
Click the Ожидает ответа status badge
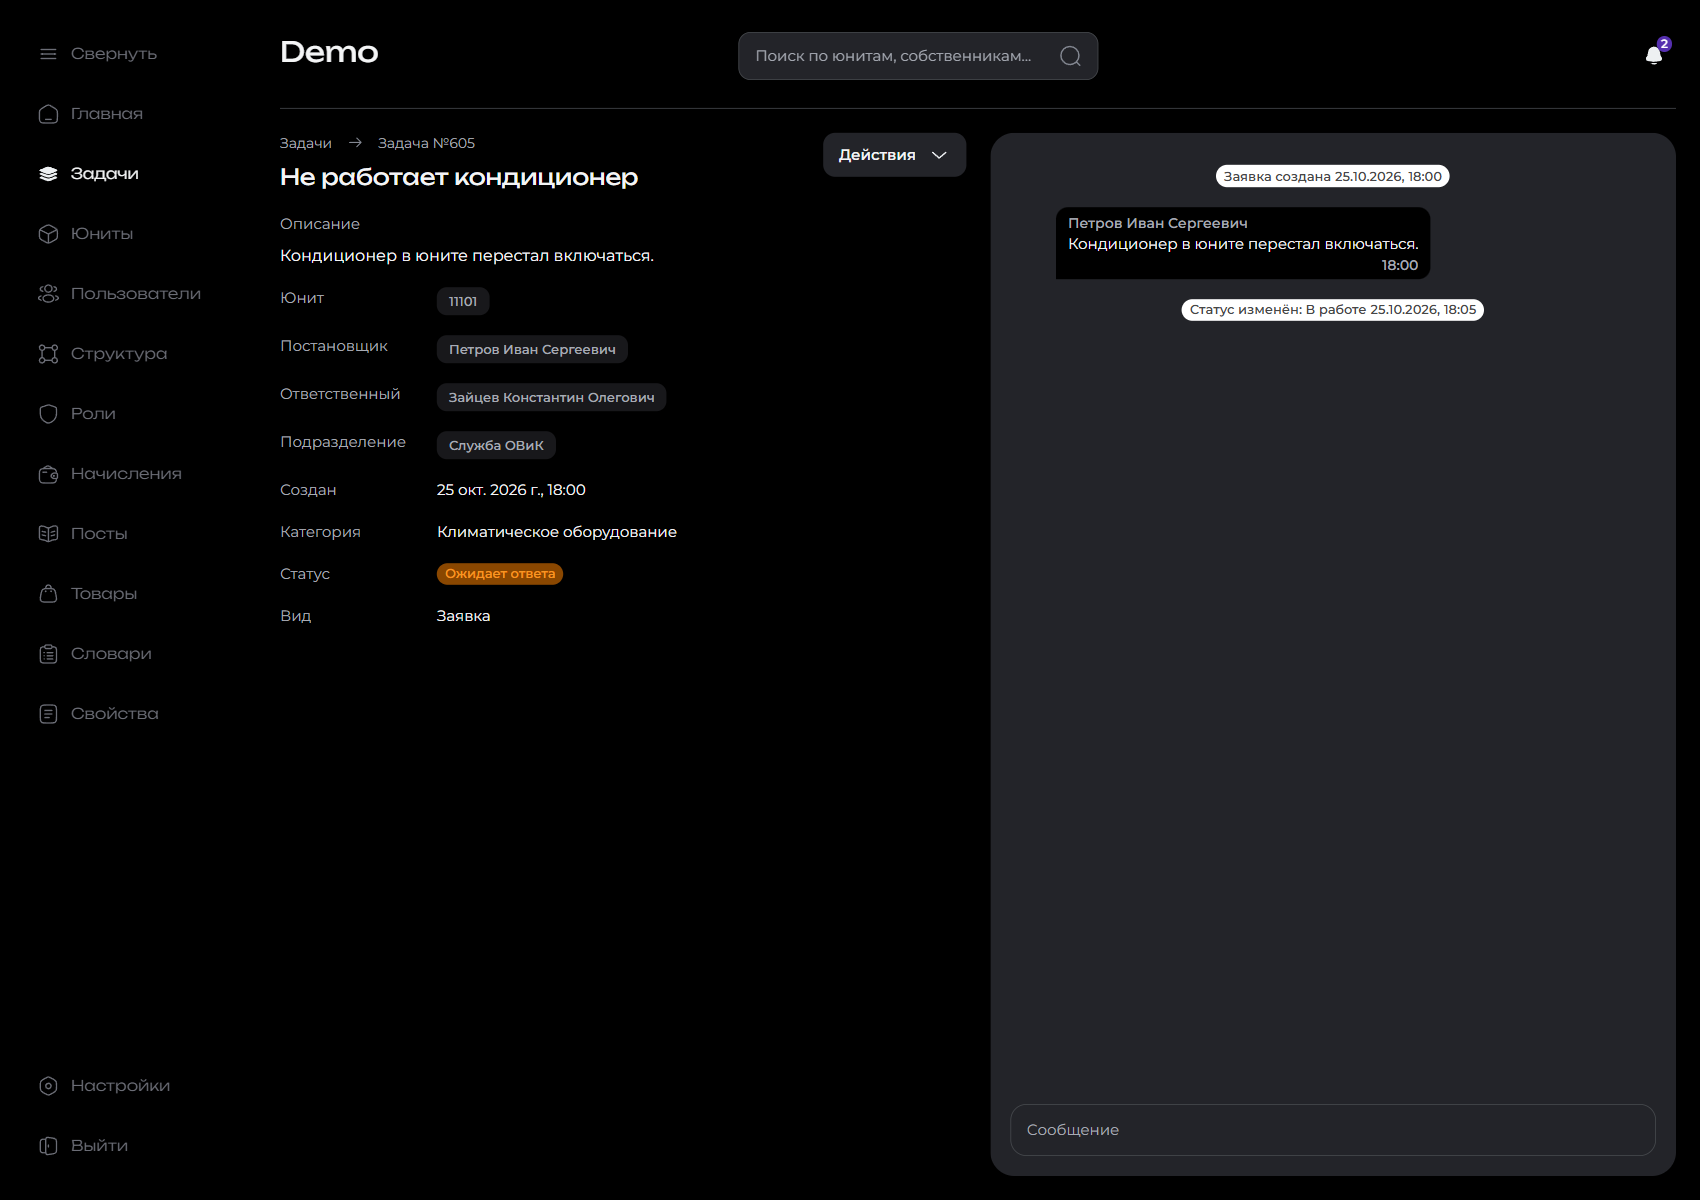(x=500, y=574)
